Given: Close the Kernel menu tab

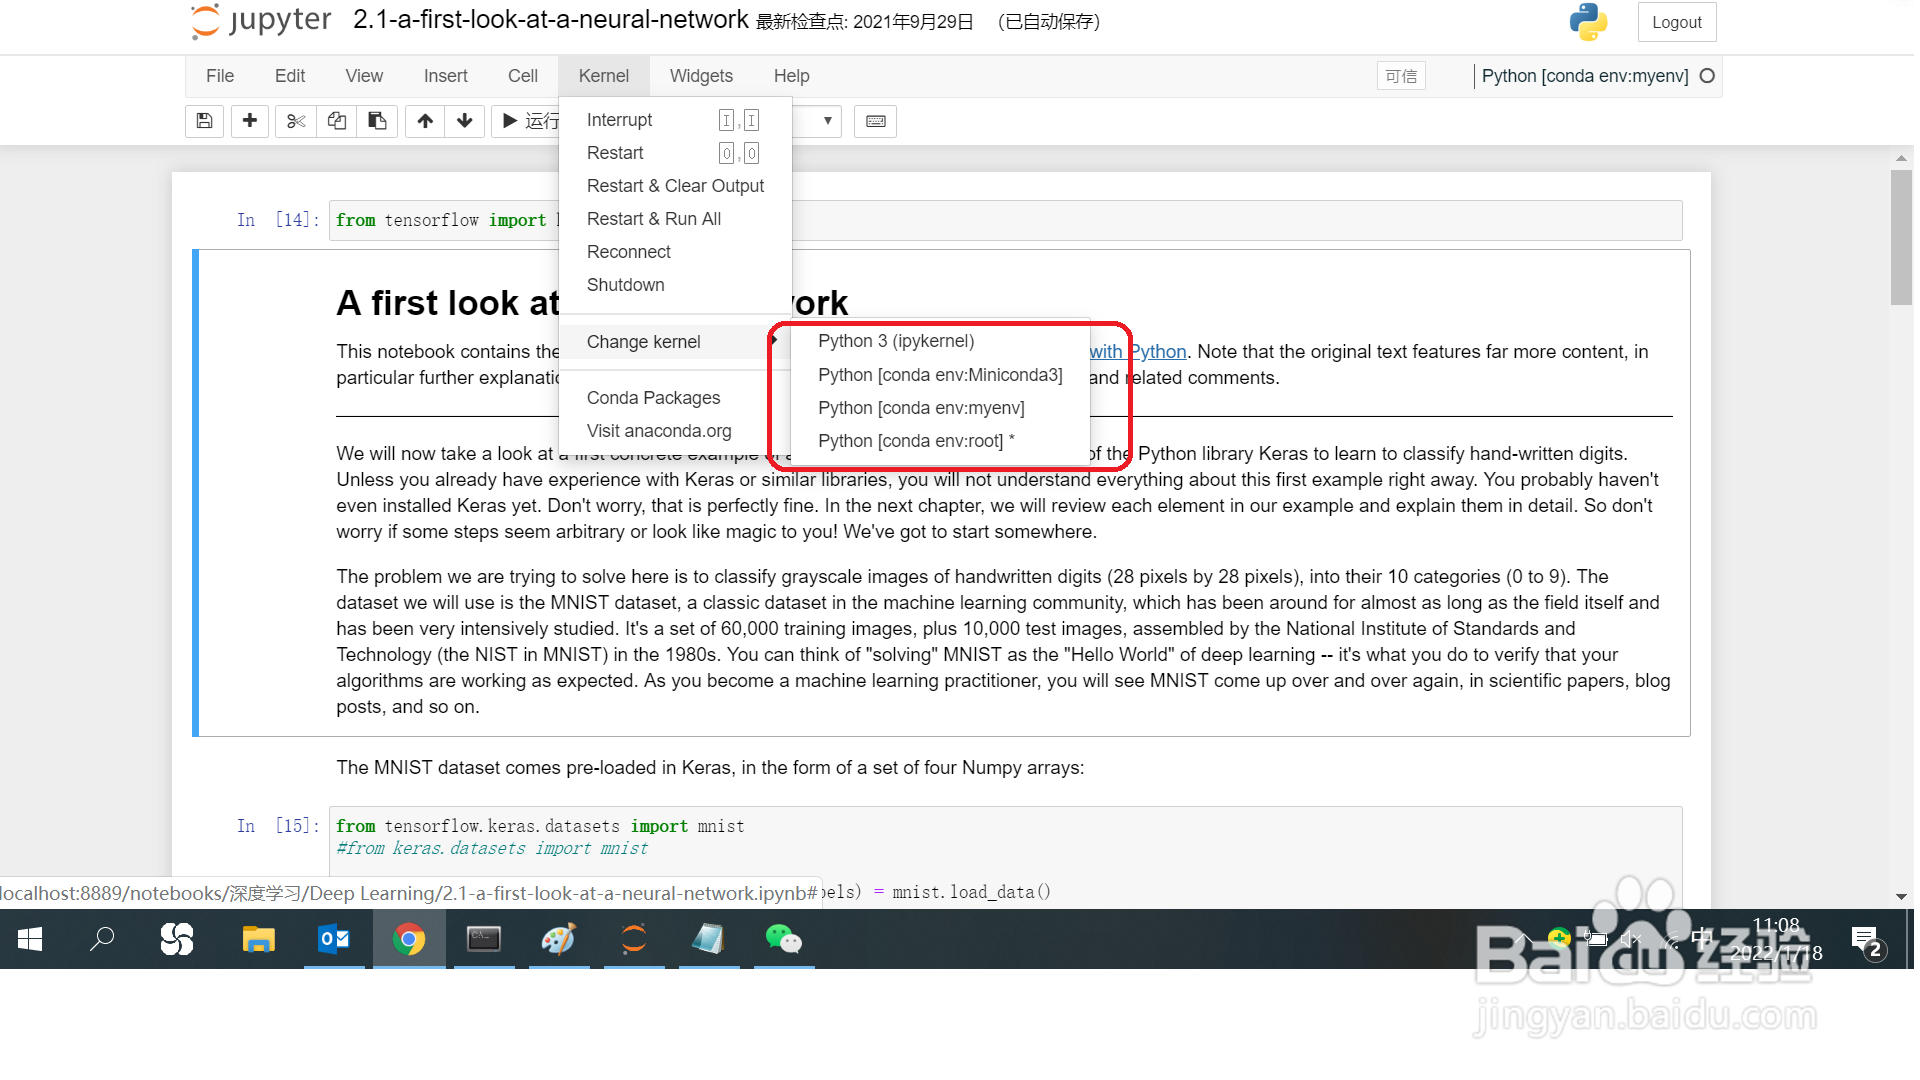Looking at the screenshot, I should pos(604,76).
